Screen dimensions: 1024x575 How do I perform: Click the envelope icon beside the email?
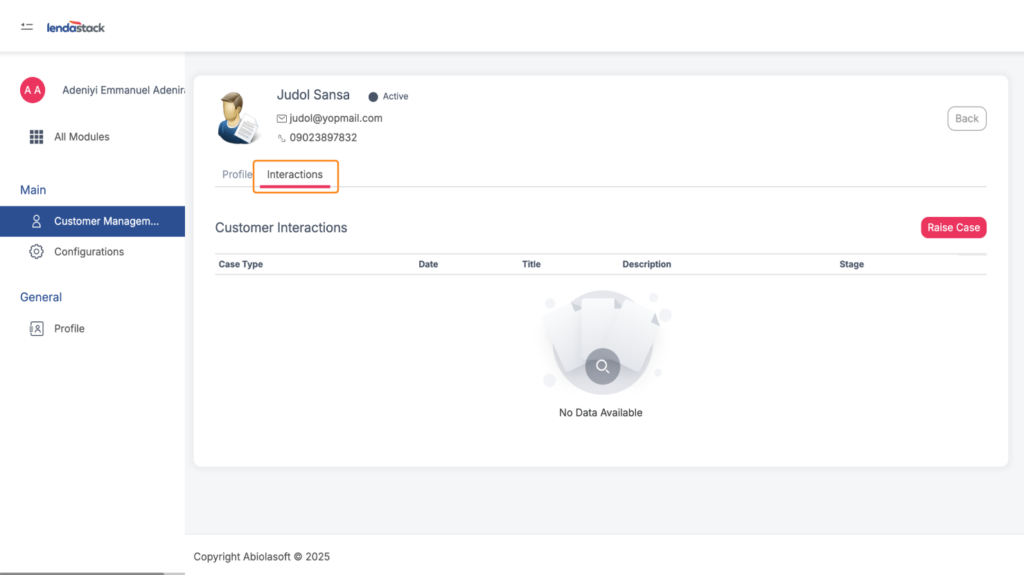282,118
